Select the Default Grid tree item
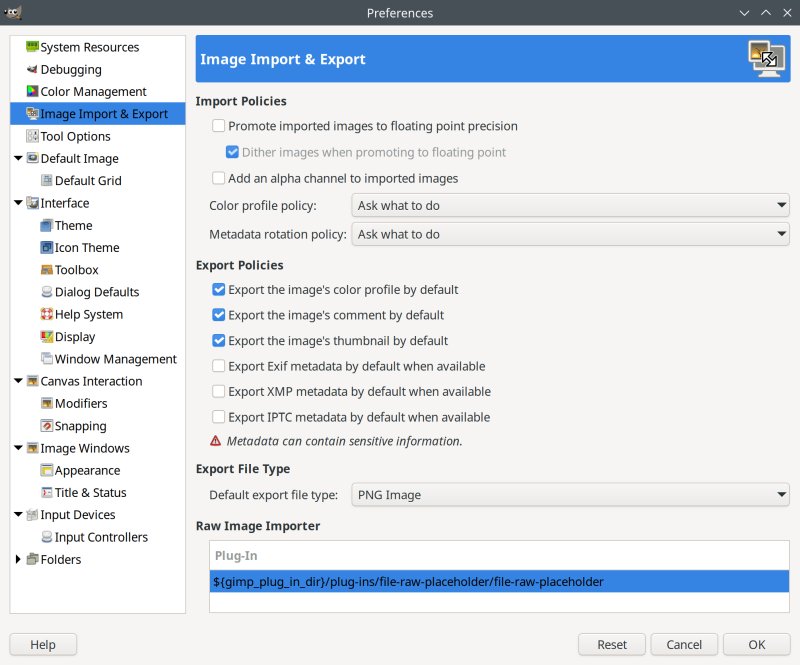Viewport: 800px width, 665px height. (82, 180)
